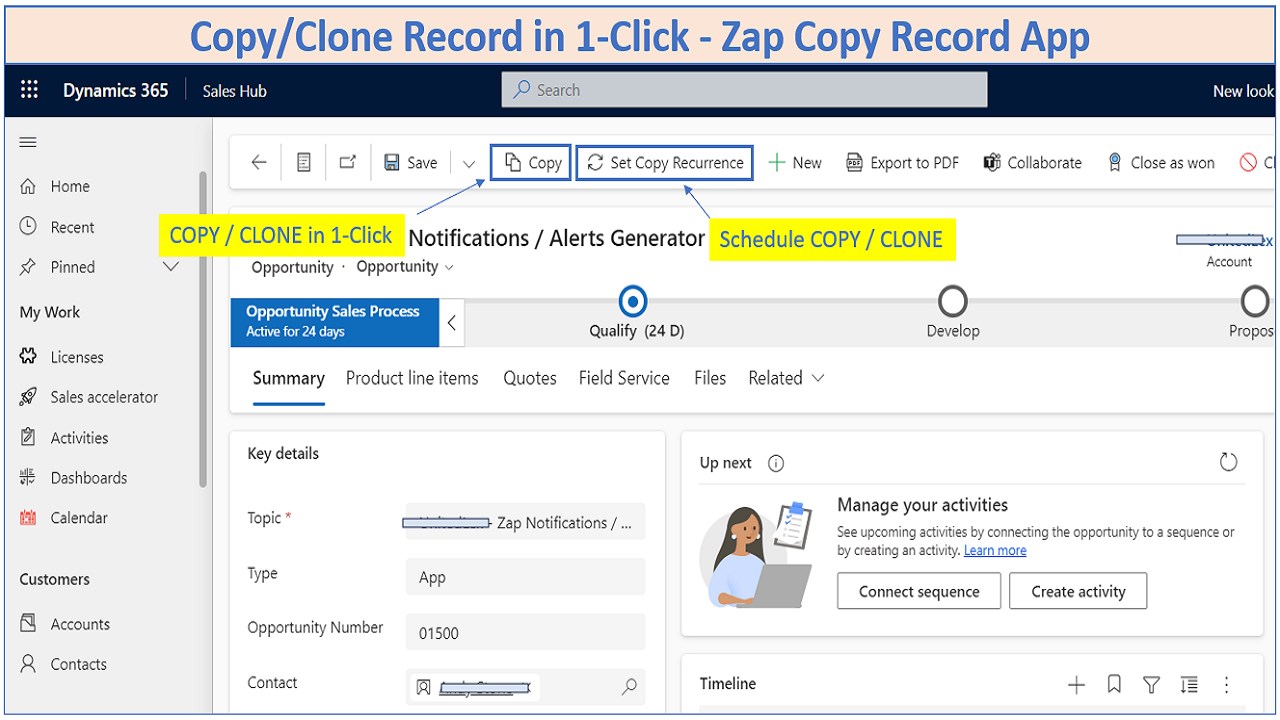Click the Copy button in toolbar
Screen dimensions: 1280x720
coord(531,162)
